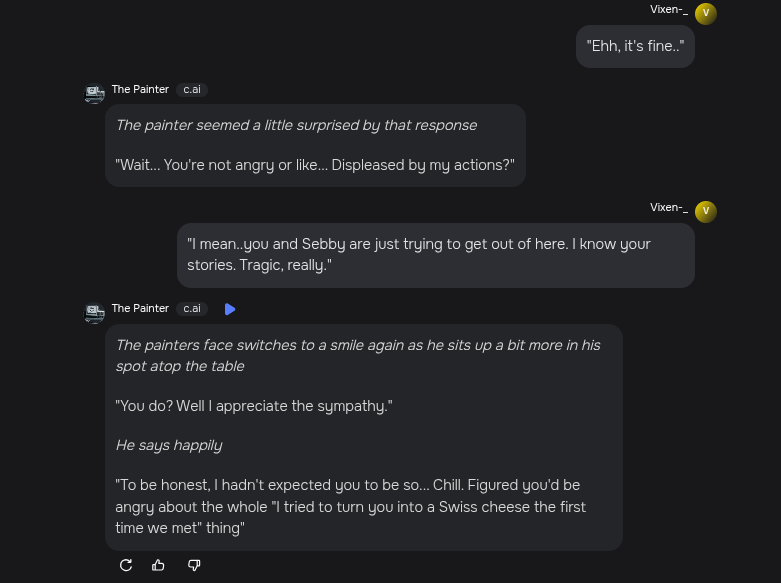Click "The painter seemed a little surprised" text
This screenshot has width=781, height=583.
point(296,125)
